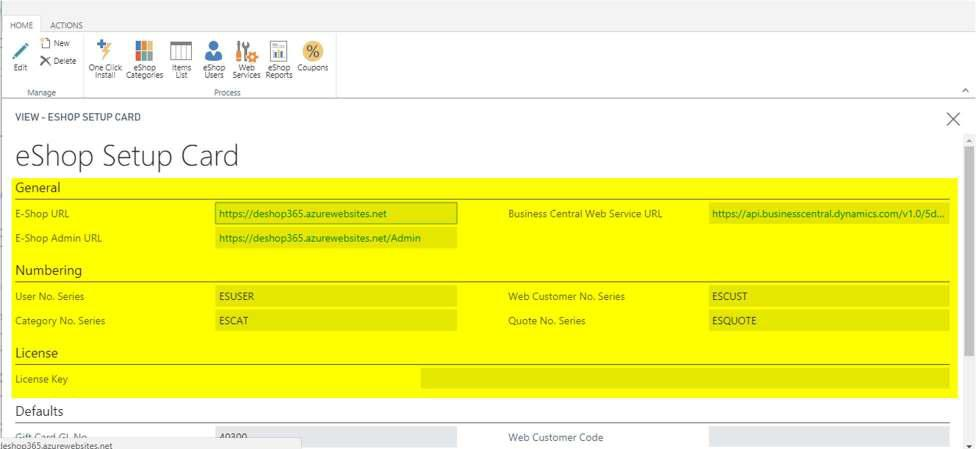
Task: Open eShop Users
Action: 214,59
